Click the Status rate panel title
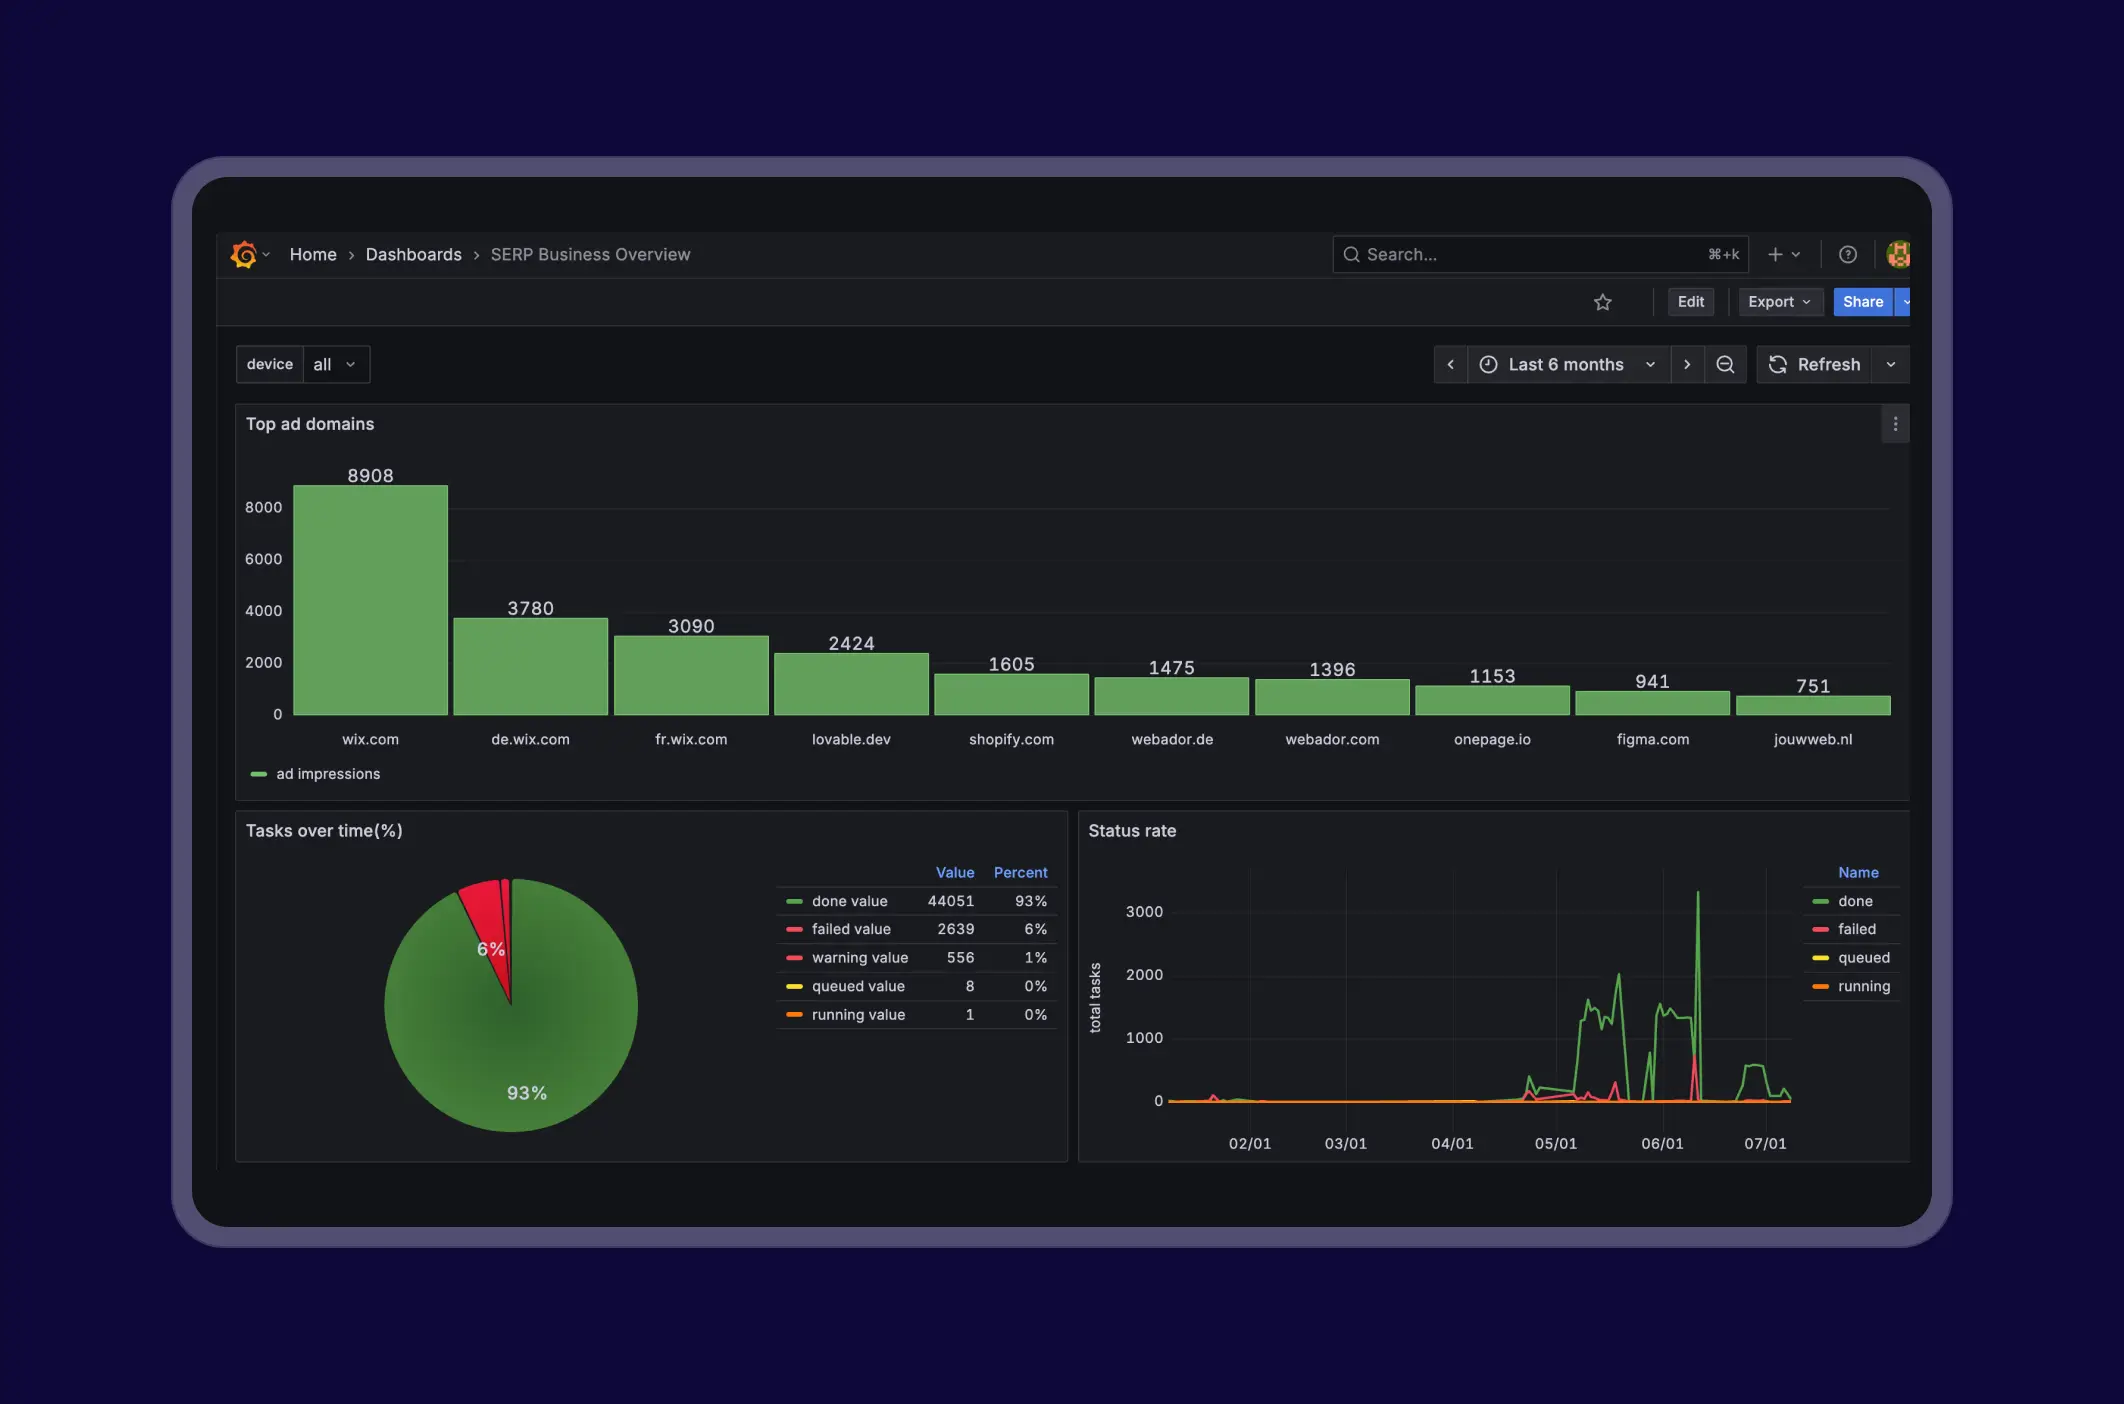 pos(1132,831)
